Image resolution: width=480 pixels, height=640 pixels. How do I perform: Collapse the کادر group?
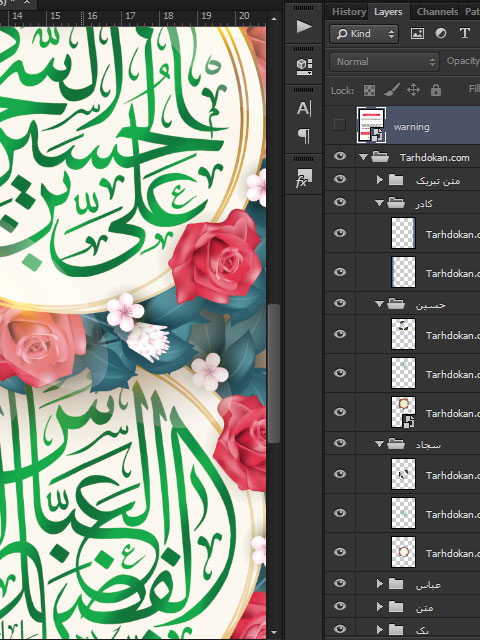point(379,203)
